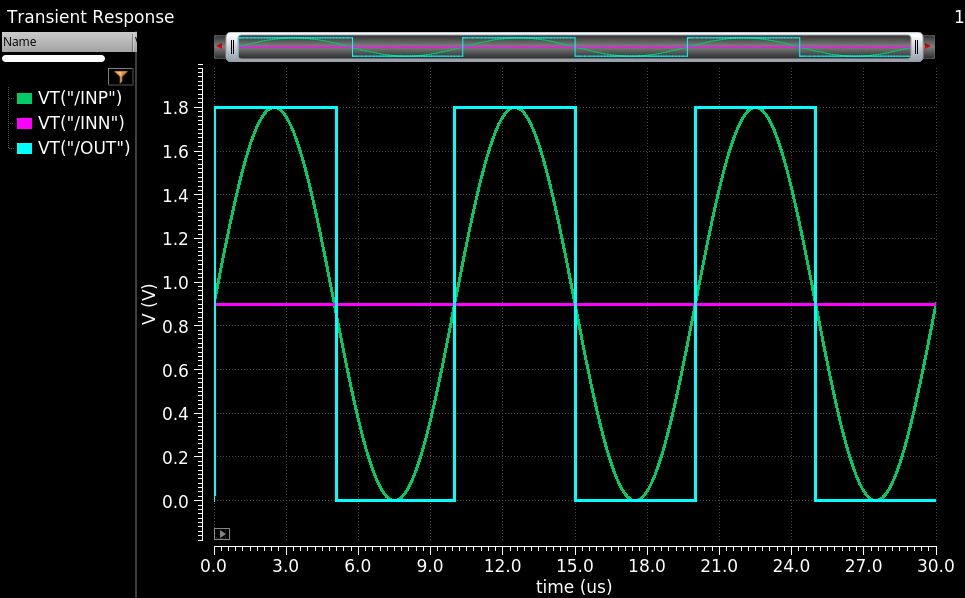Expand the tree branch for VT("/INP")
965x598 pixels.
(9, 97)
